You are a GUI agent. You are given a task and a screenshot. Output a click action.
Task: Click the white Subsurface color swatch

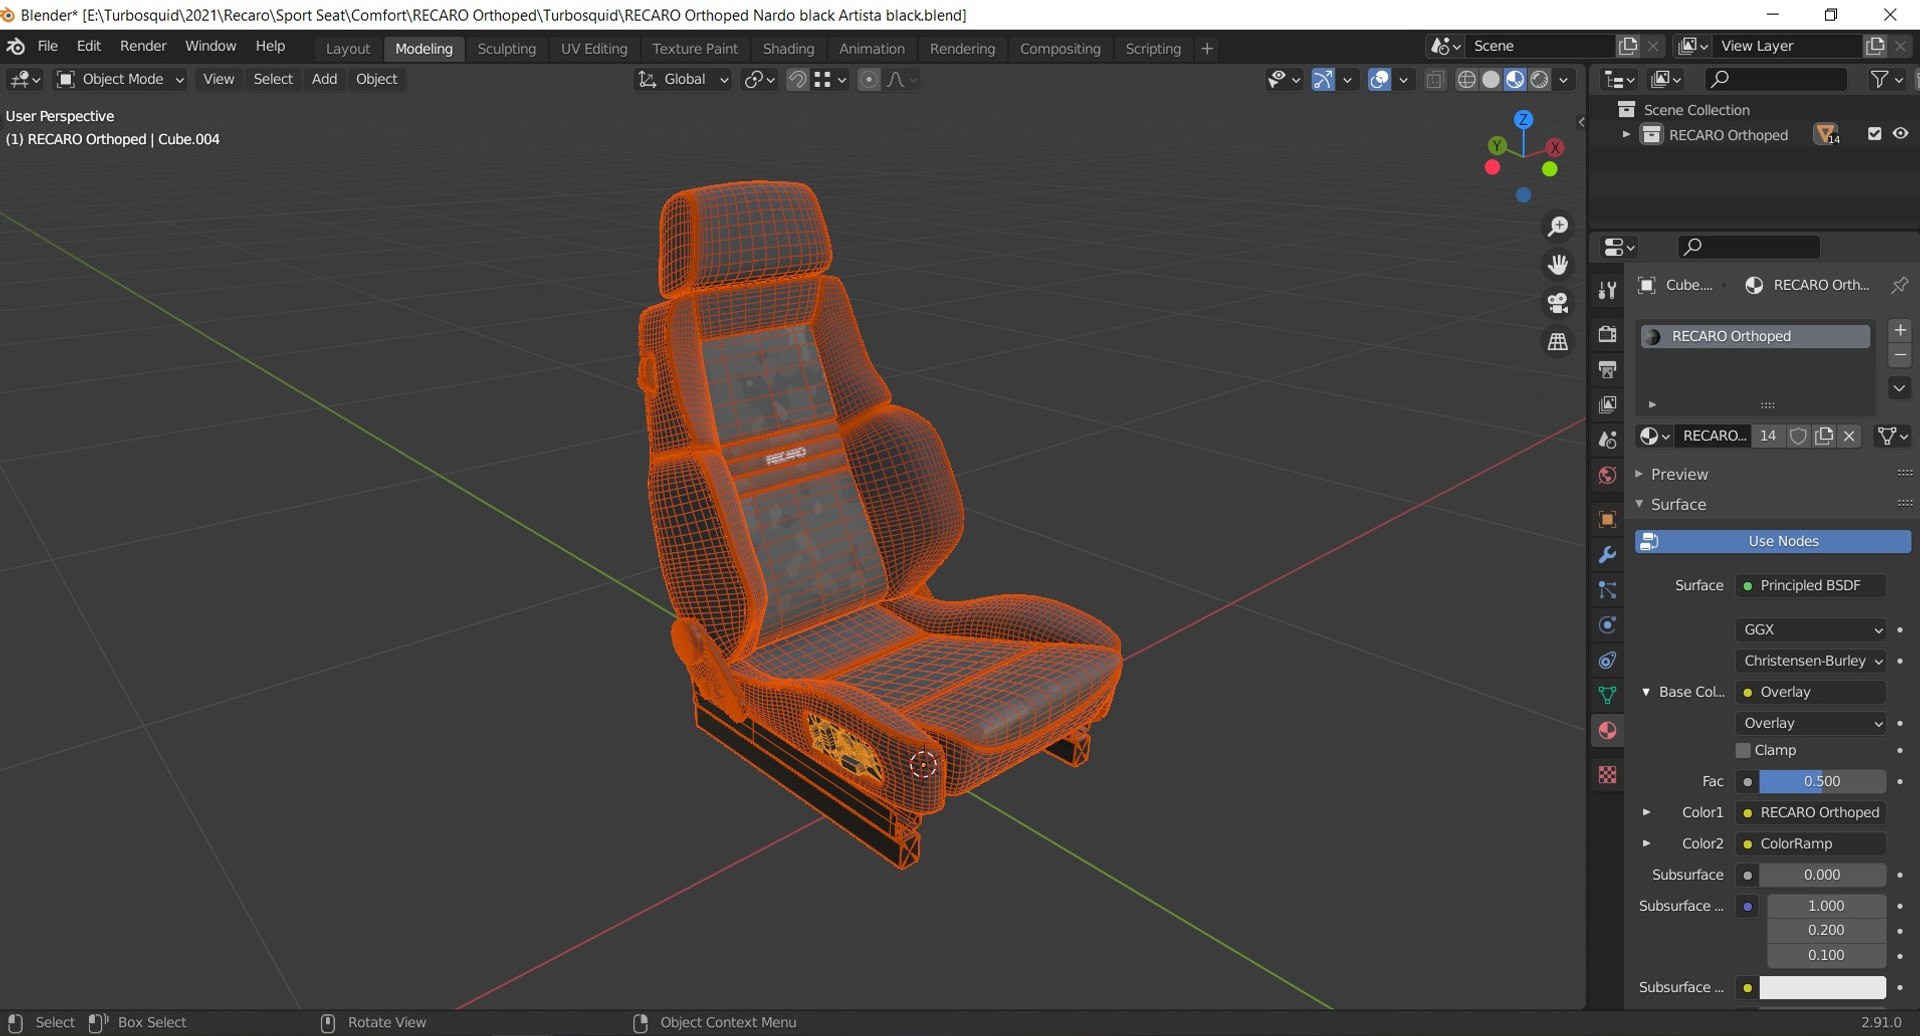click(x=1822, y=988)
